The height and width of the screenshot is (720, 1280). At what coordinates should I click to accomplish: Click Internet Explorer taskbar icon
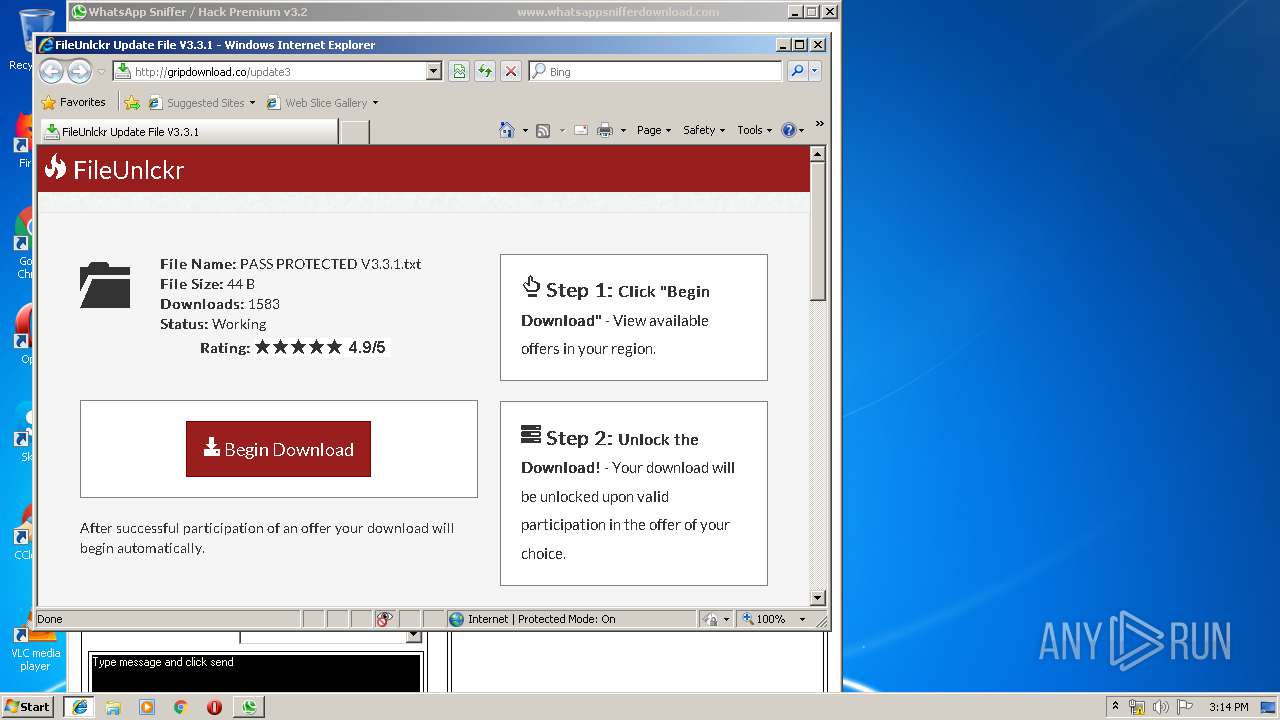pos(79,707)
